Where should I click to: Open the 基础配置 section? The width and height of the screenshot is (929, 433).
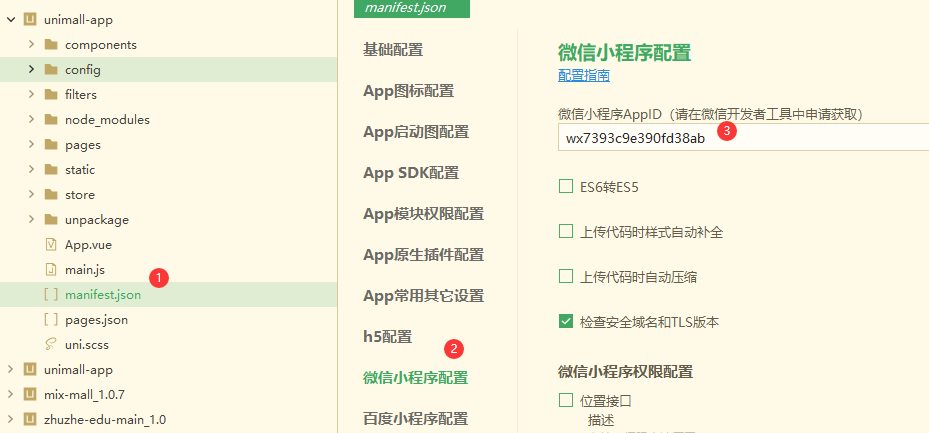coord(393,50)
